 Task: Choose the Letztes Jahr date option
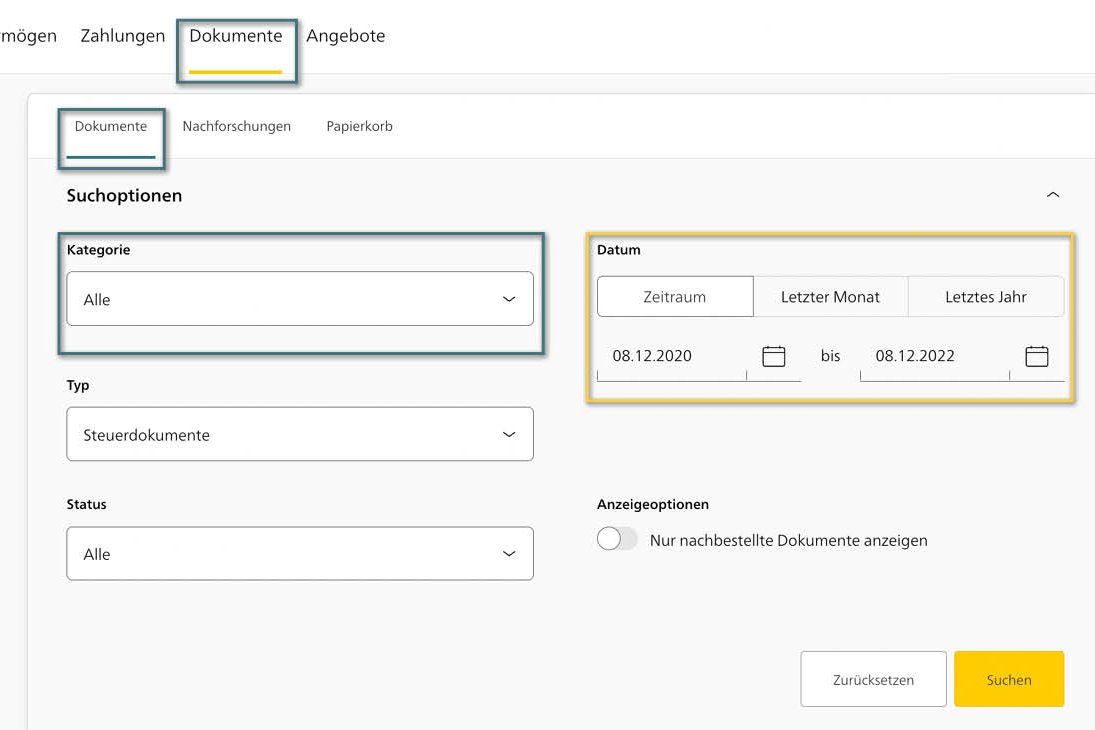[x=986, y=297]
